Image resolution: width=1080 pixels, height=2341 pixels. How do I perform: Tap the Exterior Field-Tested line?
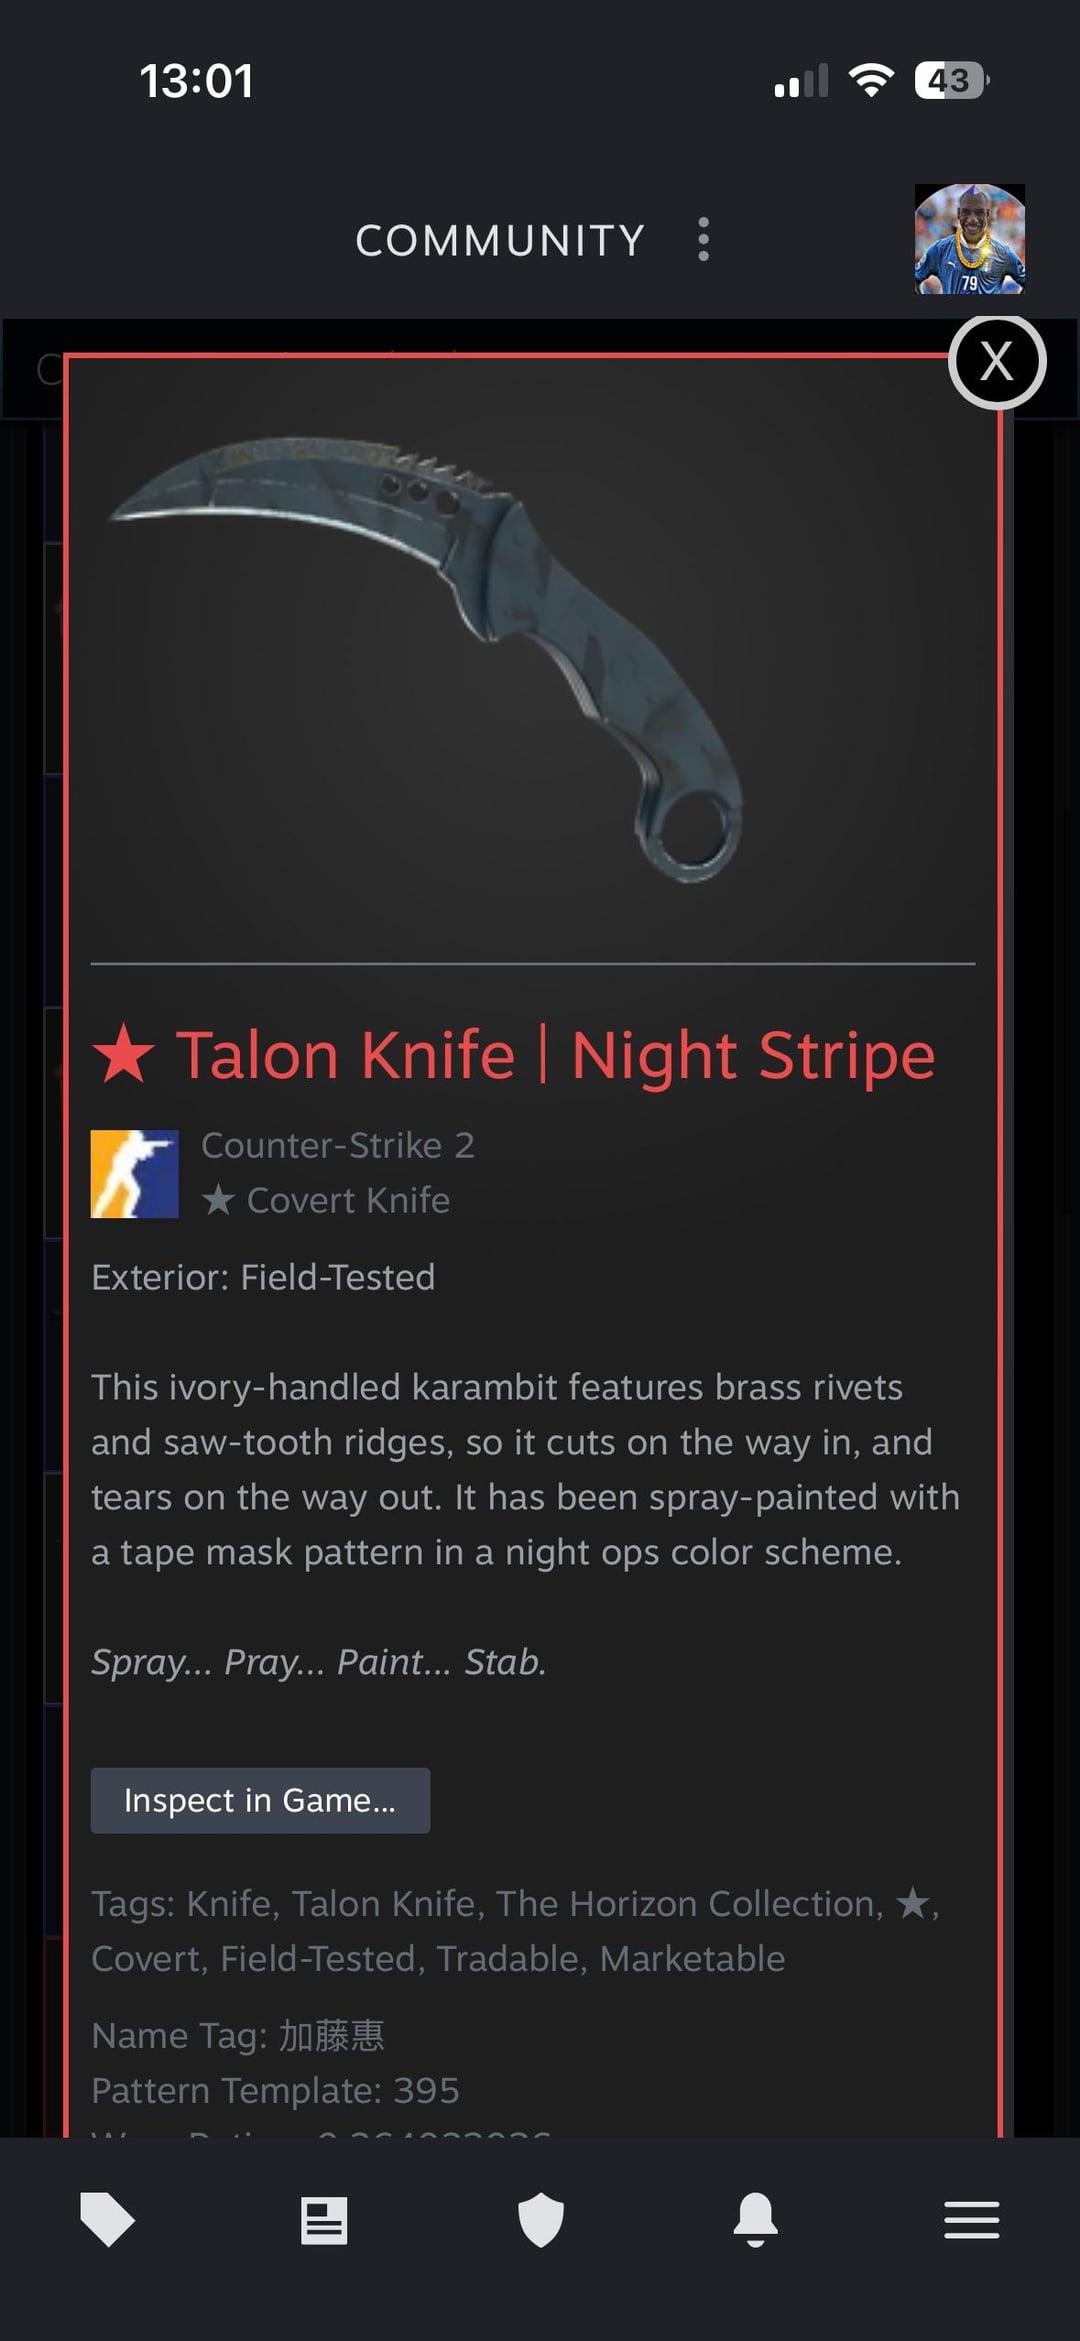point(263,1277)
